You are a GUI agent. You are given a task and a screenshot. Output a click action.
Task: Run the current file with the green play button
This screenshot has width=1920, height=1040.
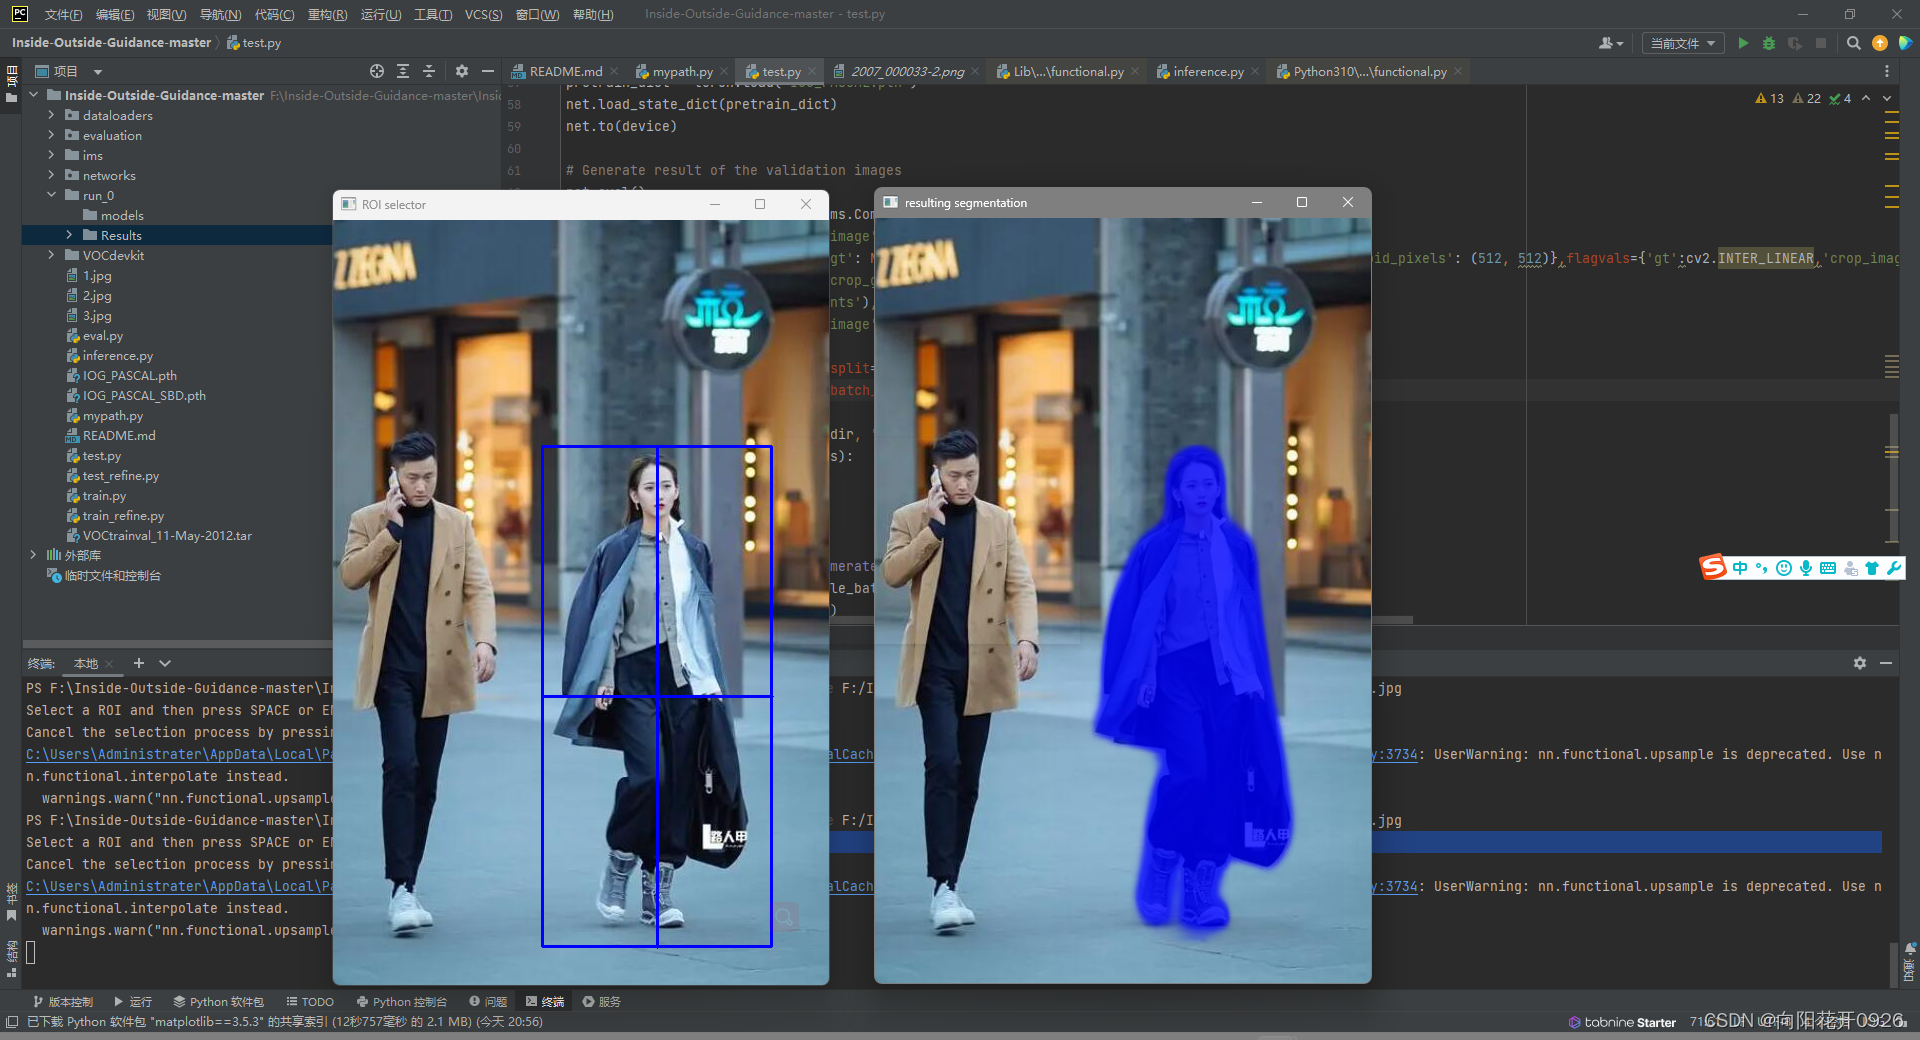point(1743,43)
